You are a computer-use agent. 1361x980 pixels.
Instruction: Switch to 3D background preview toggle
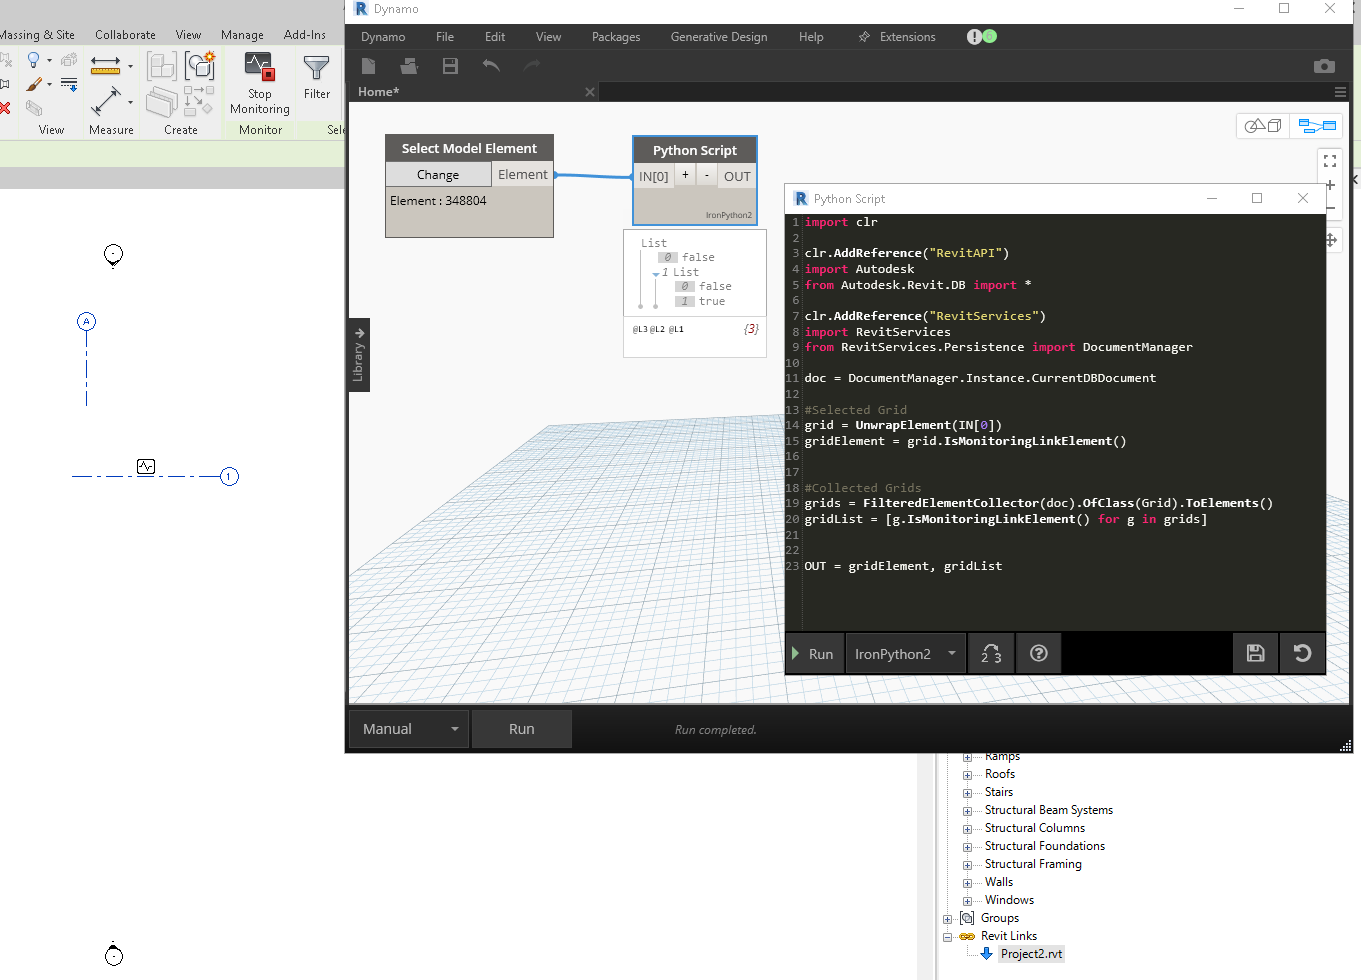pyautogui.click(x=1263, y=126)
